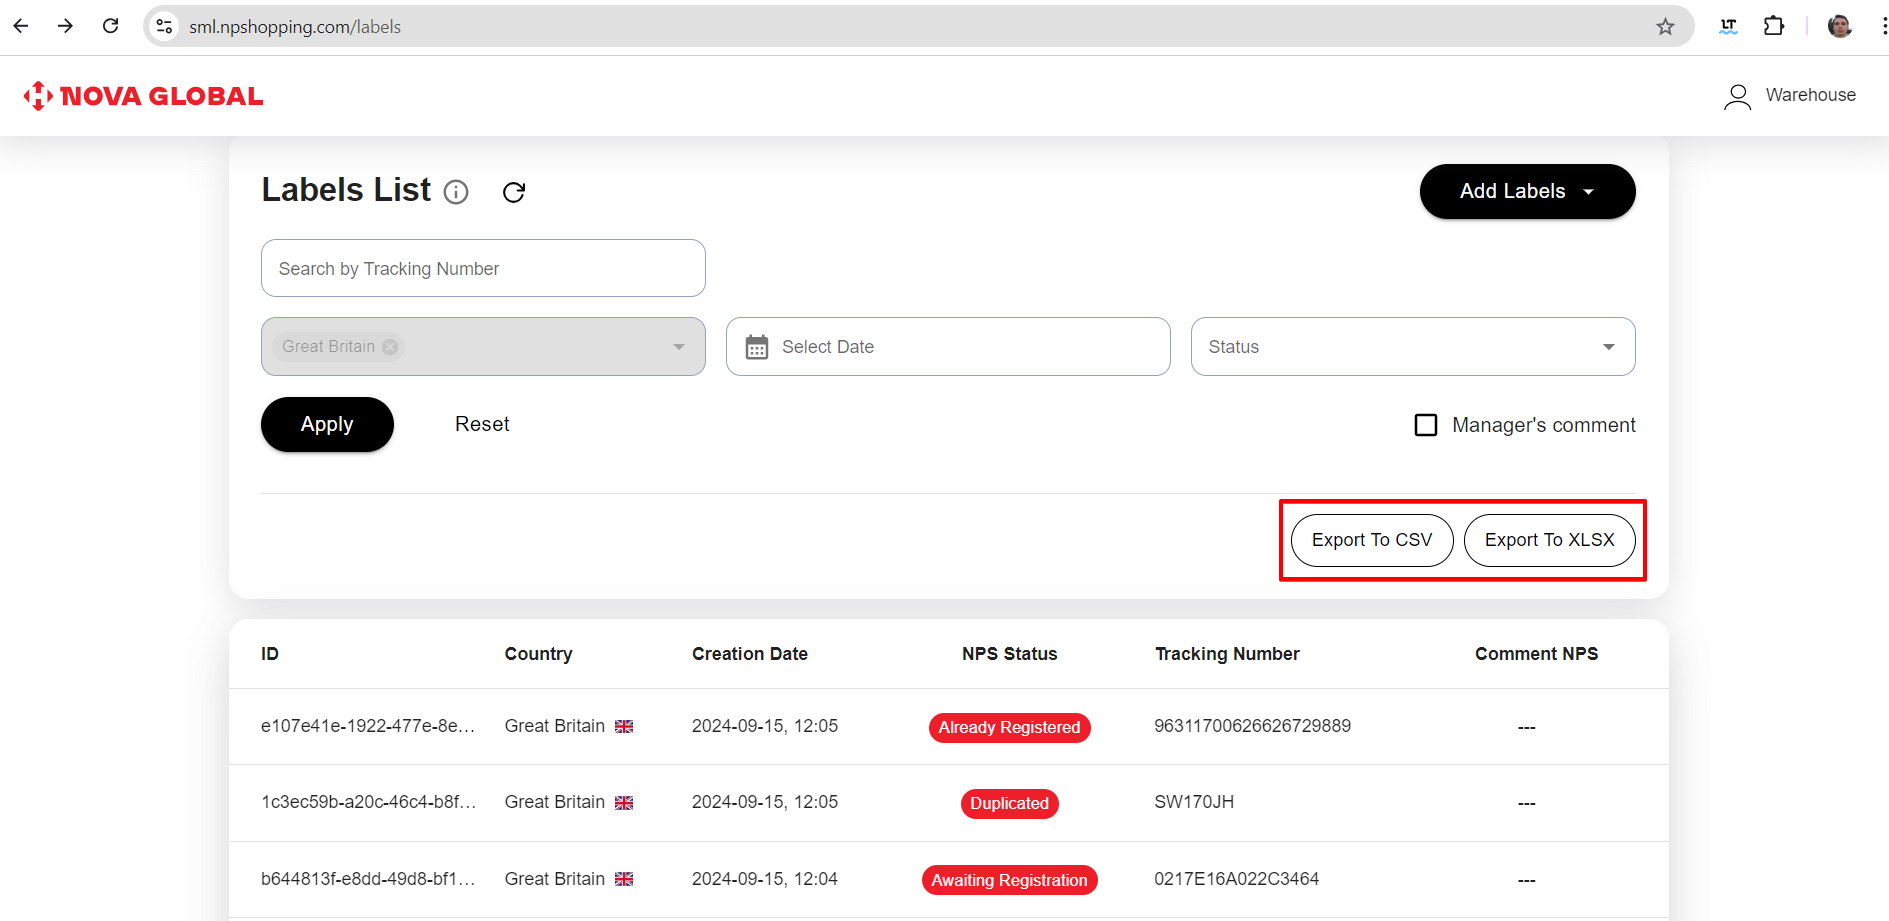1889x921 pixels.
Task: Open the calendar icon in Select Date
Action: tap(757, 347)
